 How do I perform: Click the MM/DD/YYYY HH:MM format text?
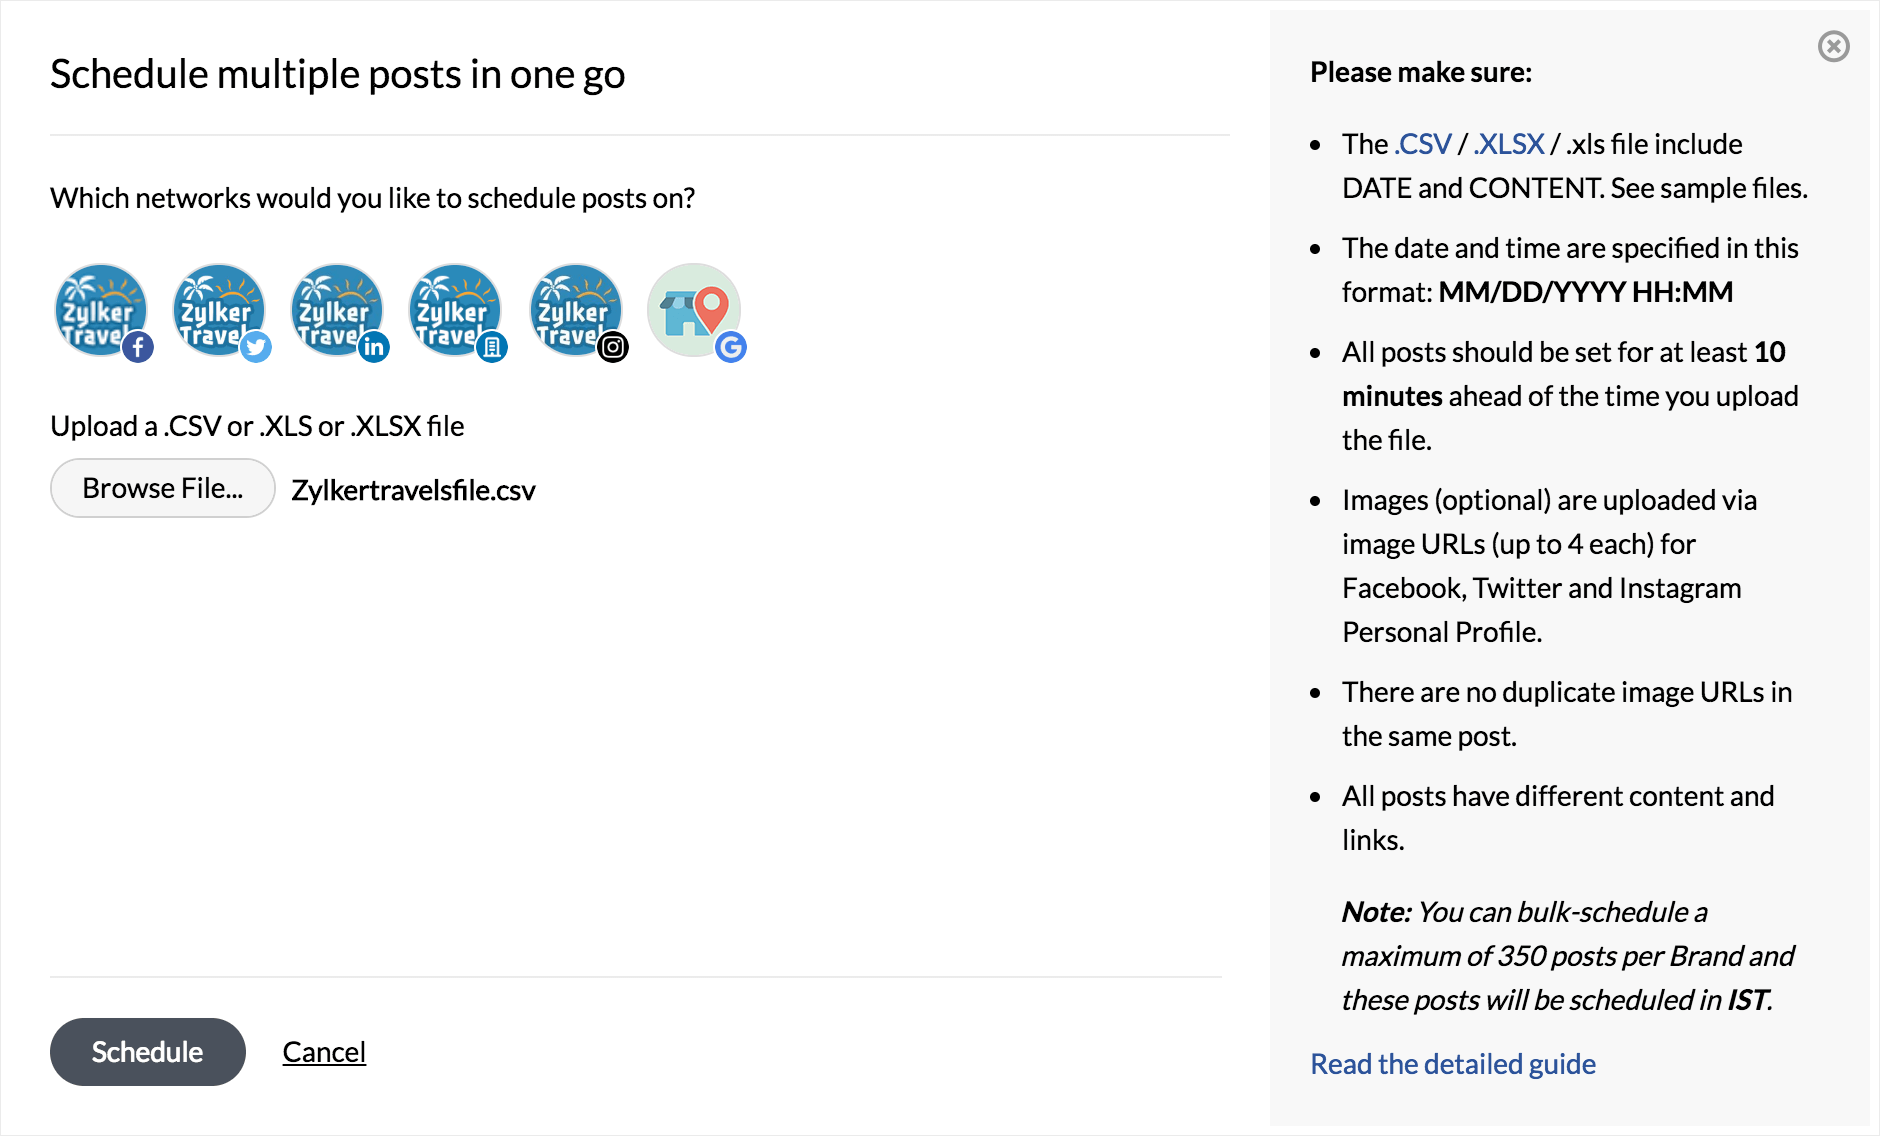point(1585,292)
